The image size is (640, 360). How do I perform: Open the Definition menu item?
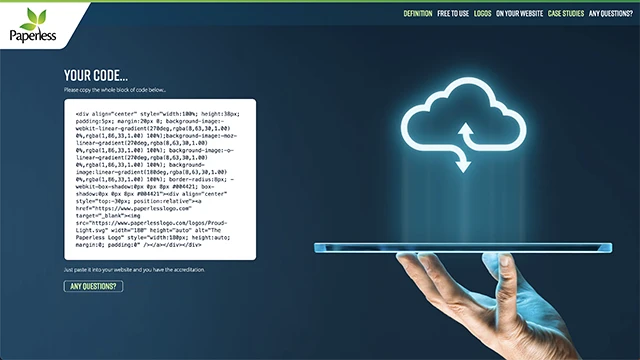418,13
